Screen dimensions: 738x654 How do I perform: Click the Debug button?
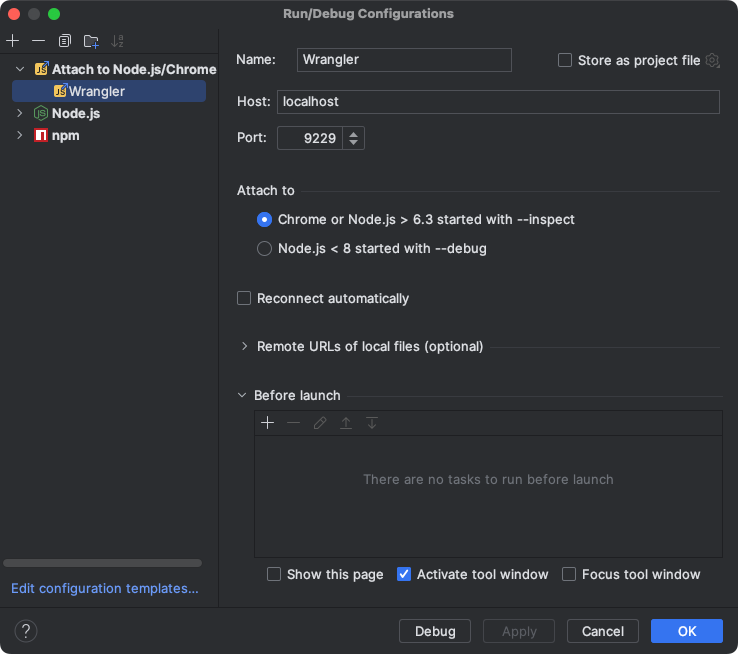(435, 631)
